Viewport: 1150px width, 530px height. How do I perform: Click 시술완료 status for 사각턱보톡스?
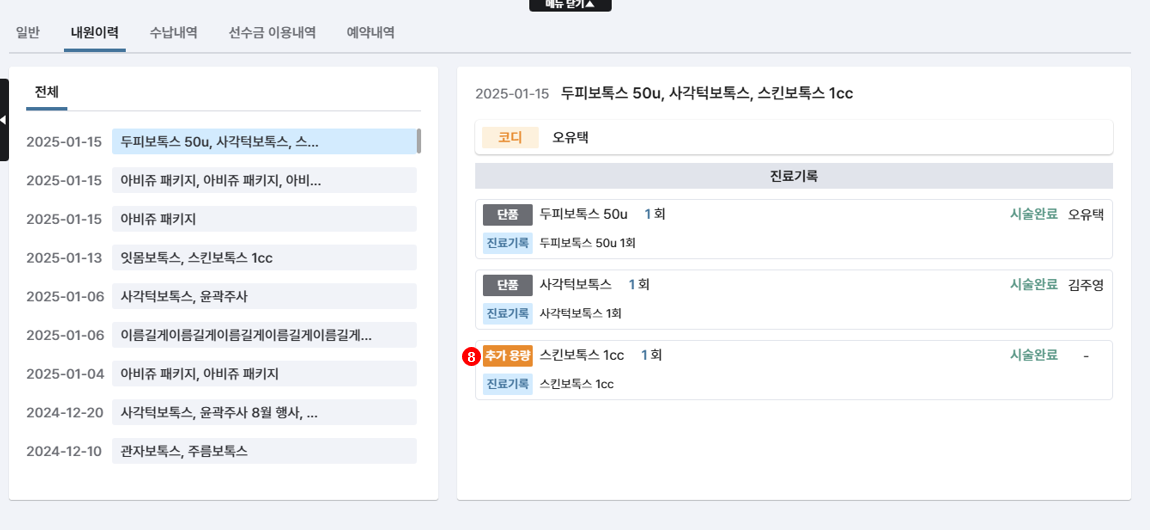[1033, 285]
